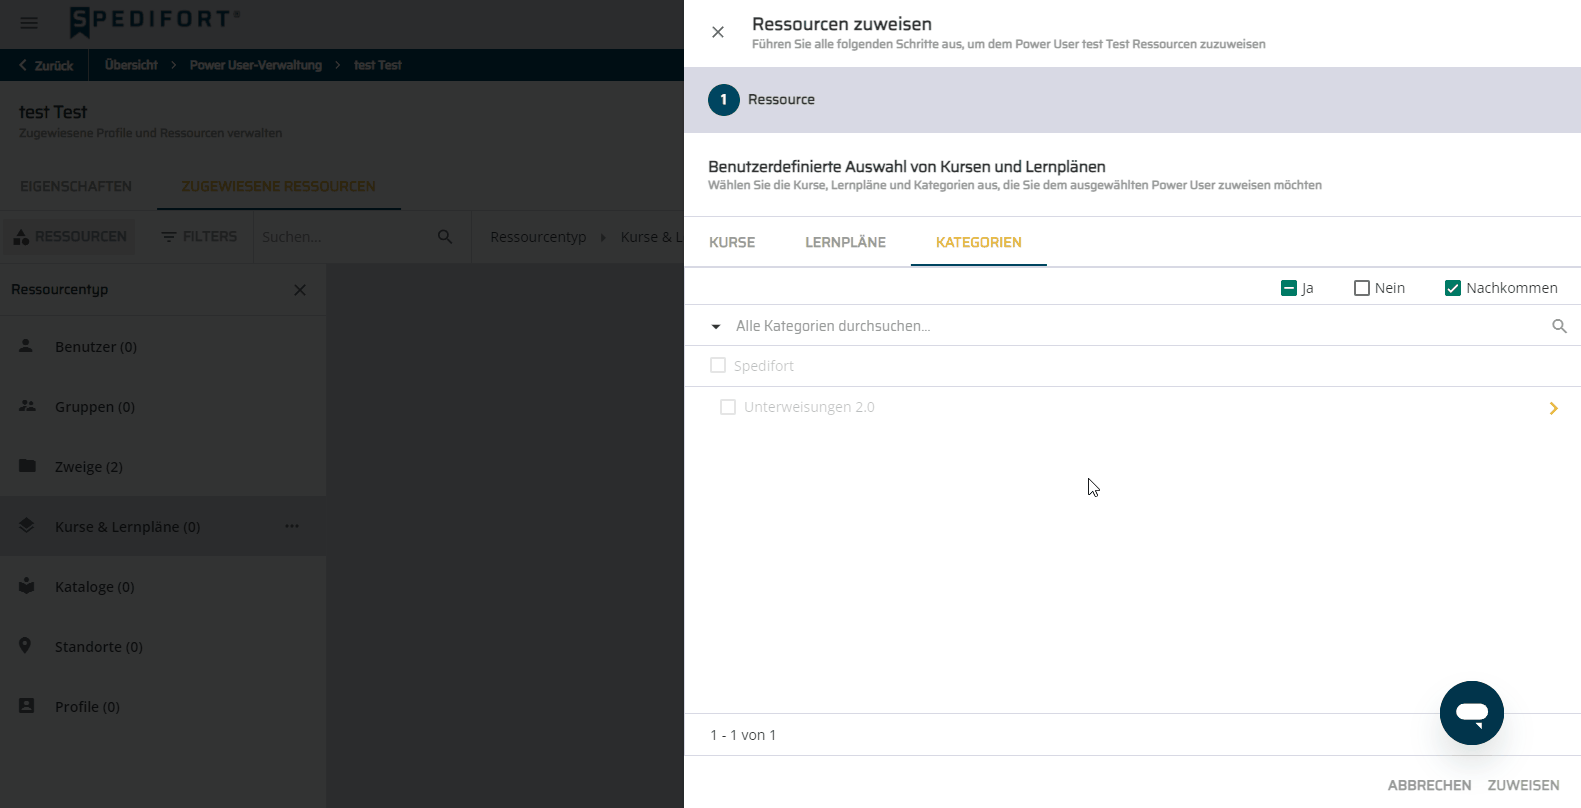Image resolution: width=1581 pixels, height=808 pixels.
Task: Expand Unterweisungen 2.0 with chevron
Action: click(1554, 408)
